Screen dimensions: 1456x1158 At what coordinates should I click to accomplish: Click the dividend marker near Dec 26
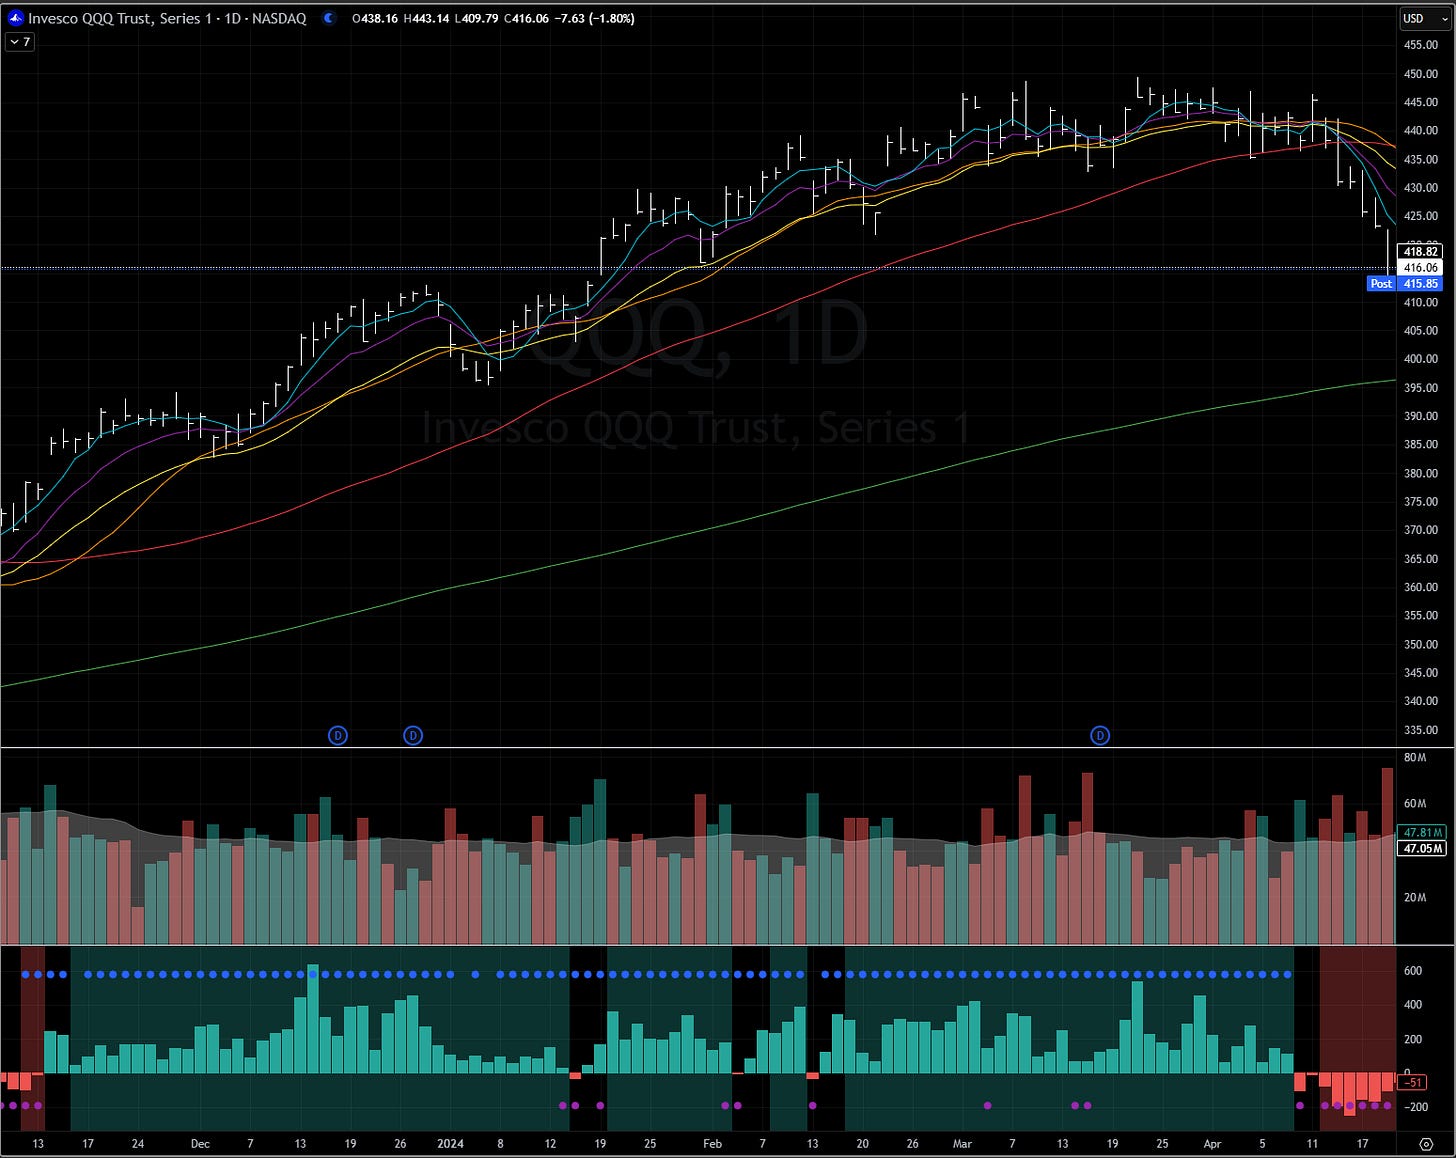(x=413, y=736)
